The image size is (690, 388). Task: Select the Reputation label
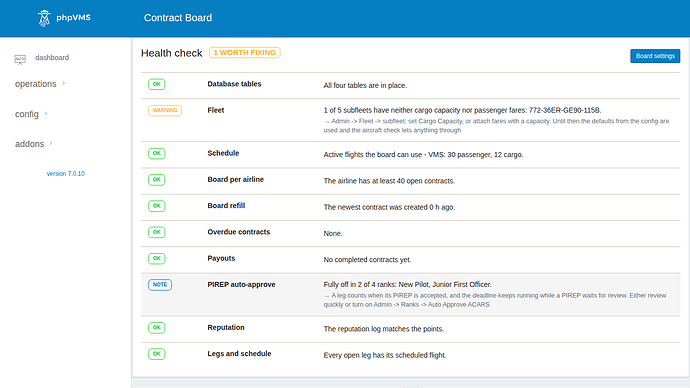pyautogui.click(x=226, y=327)
